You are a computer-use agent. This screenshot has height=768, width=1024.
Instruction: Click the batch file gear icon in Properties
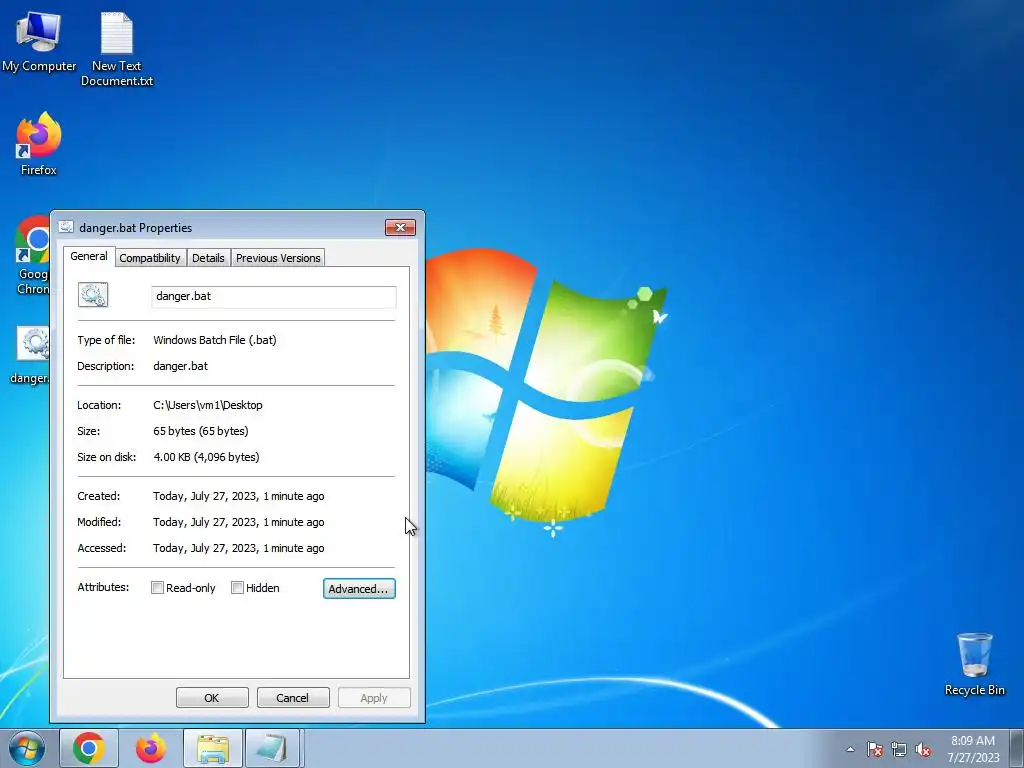click(93, 295)
